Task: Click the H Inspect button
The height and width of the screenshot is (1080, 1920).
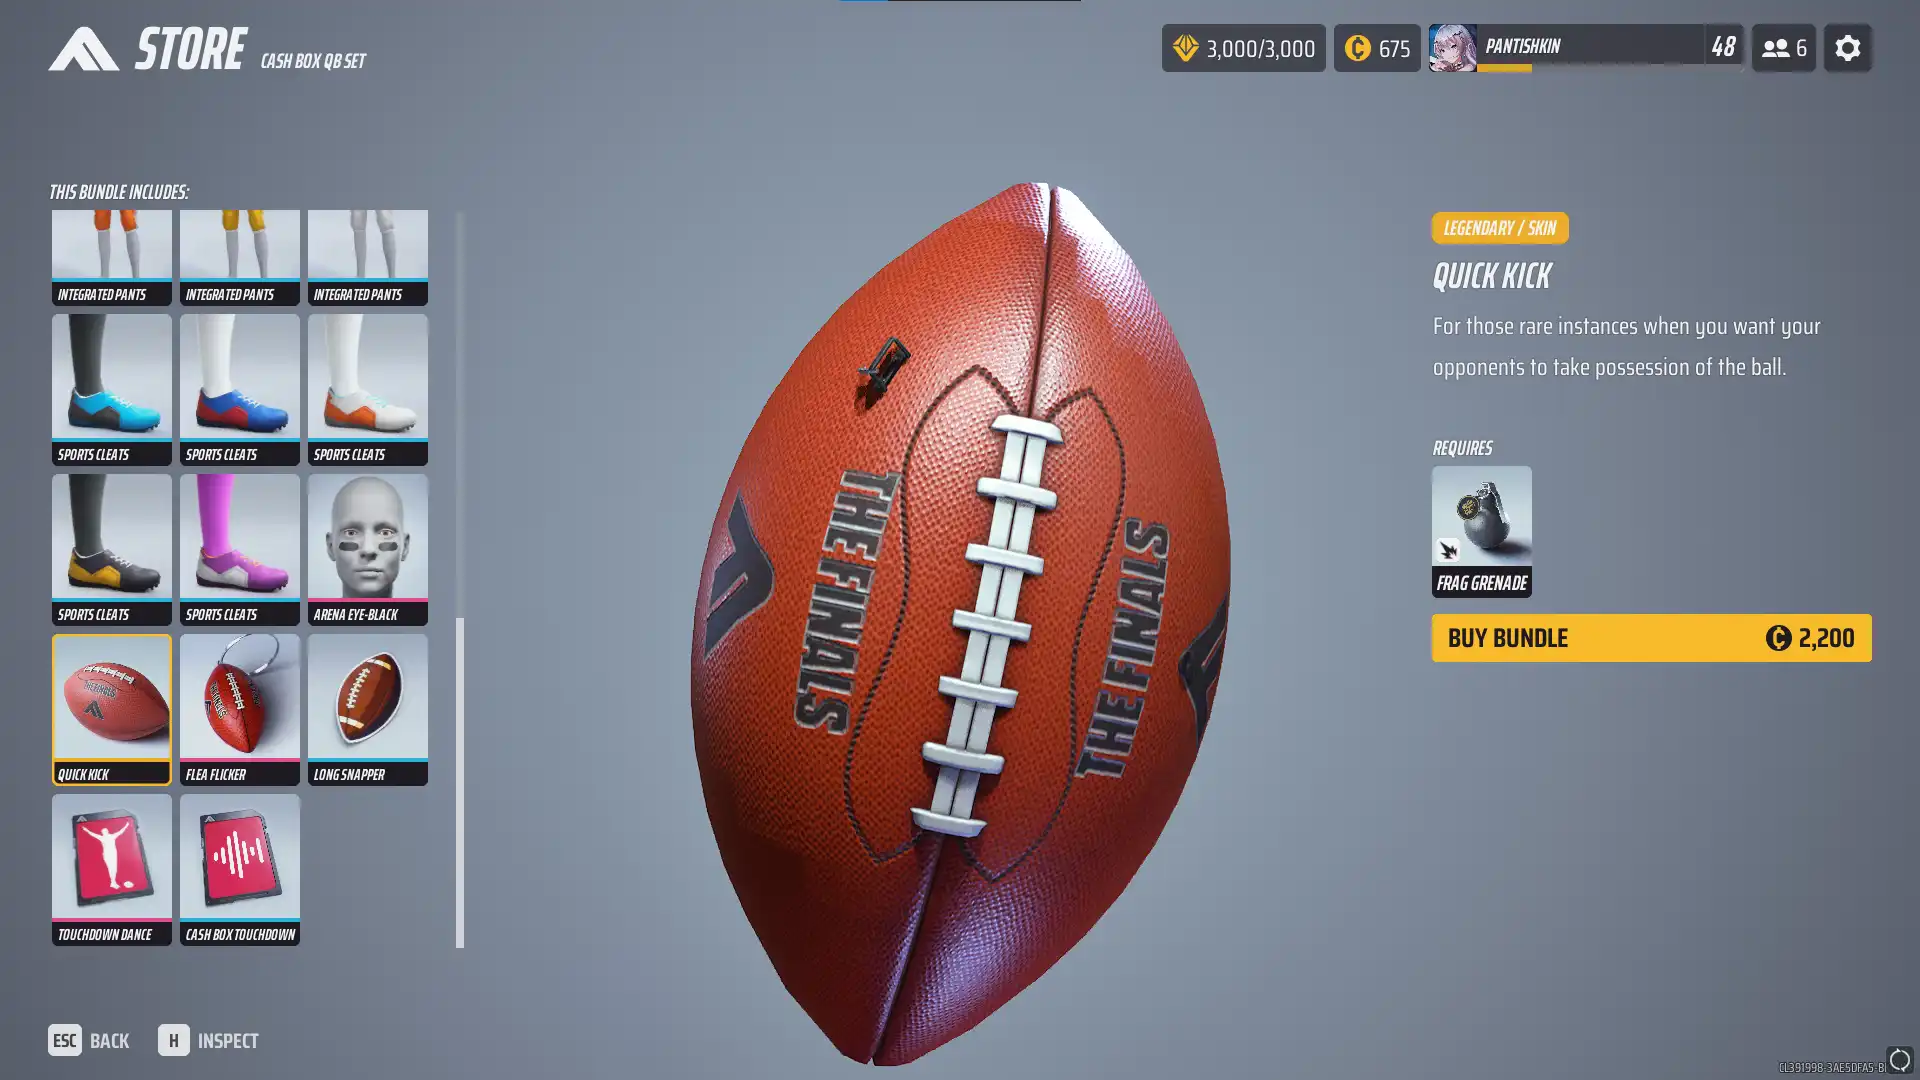Action: tap(208, 1040)
